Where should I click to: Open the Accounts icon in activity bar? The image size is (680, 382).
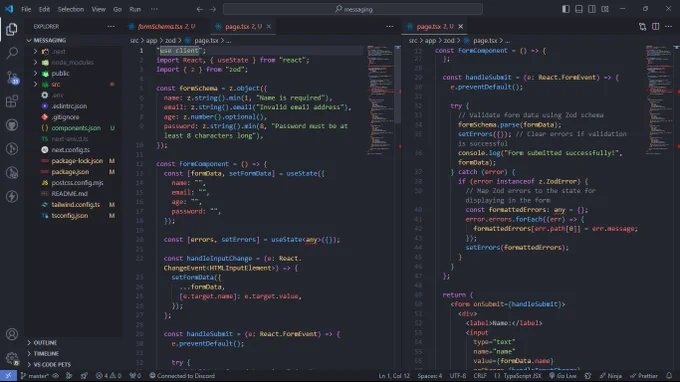tap(12, 334)
